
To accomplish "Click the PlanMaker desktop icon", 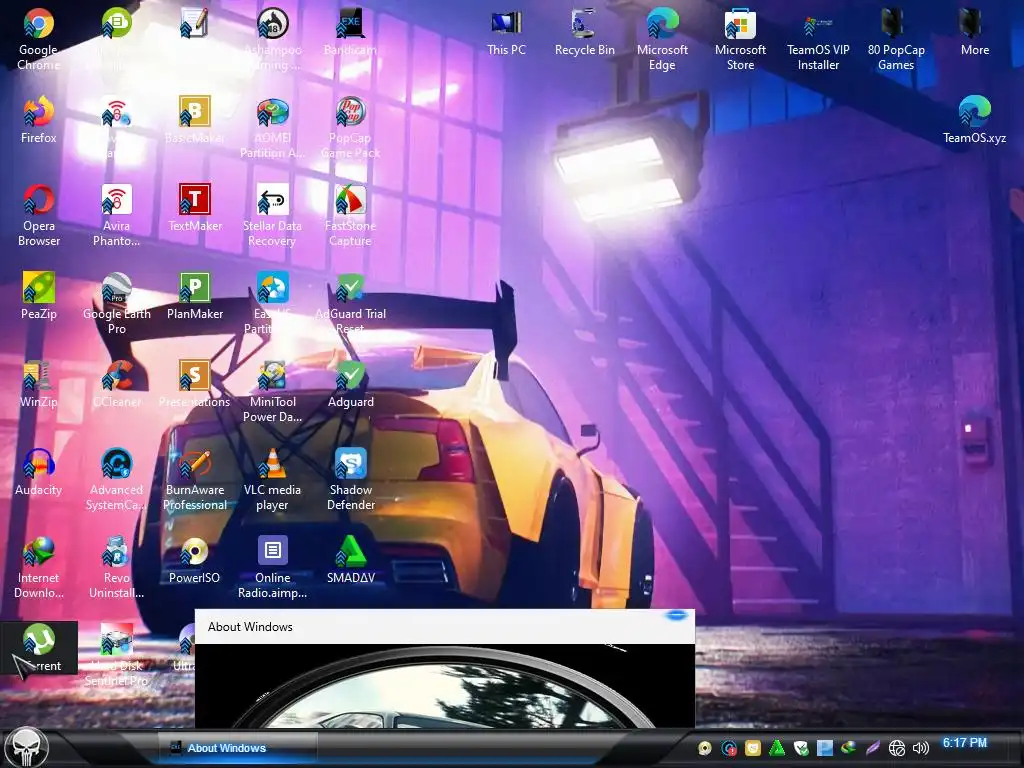I will click(x=195, y=288).
